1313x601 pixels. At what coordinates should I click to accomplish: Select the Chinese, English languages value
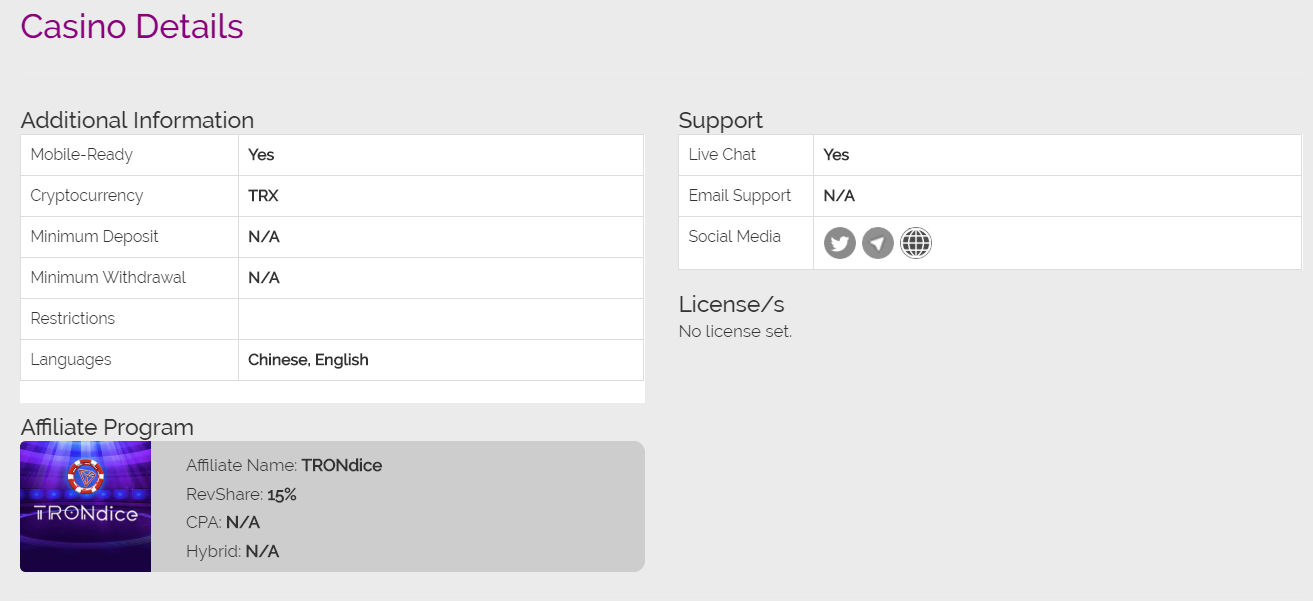pos(308,360)
